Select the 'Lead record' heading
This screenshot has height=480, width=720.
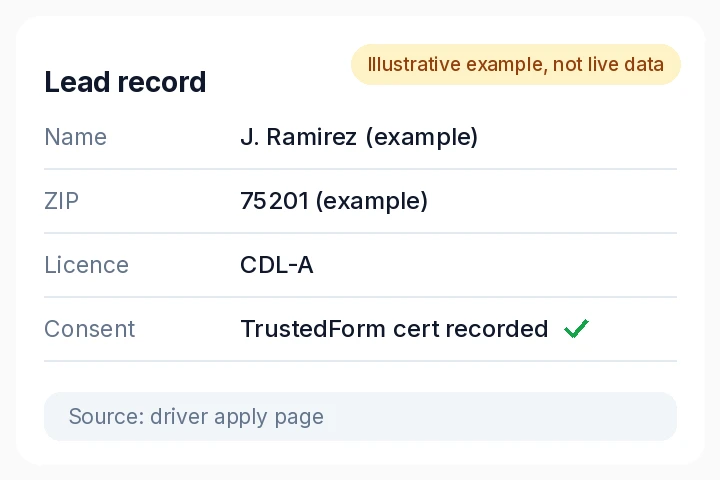(125, 82)
